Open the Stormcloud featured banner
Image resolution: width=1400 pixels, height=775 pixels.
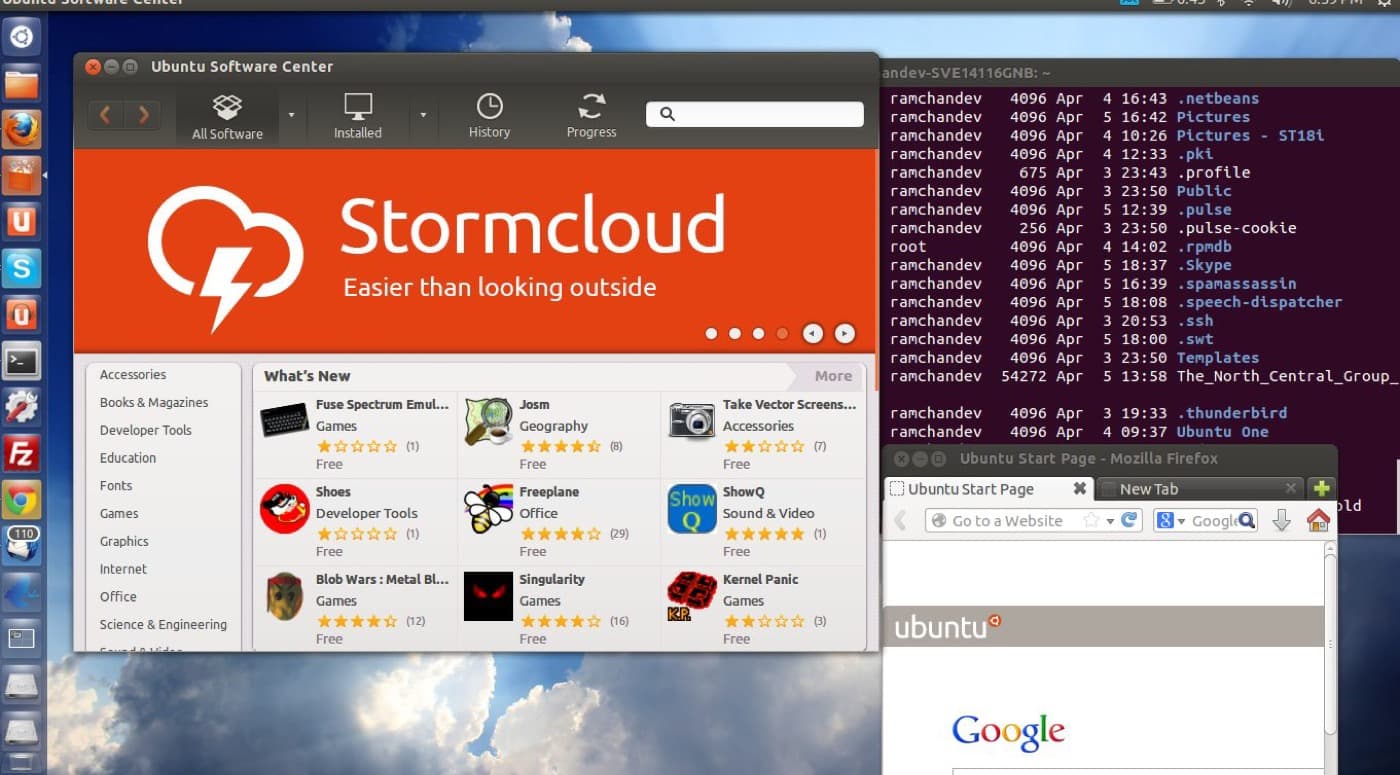tap(475, 251)
